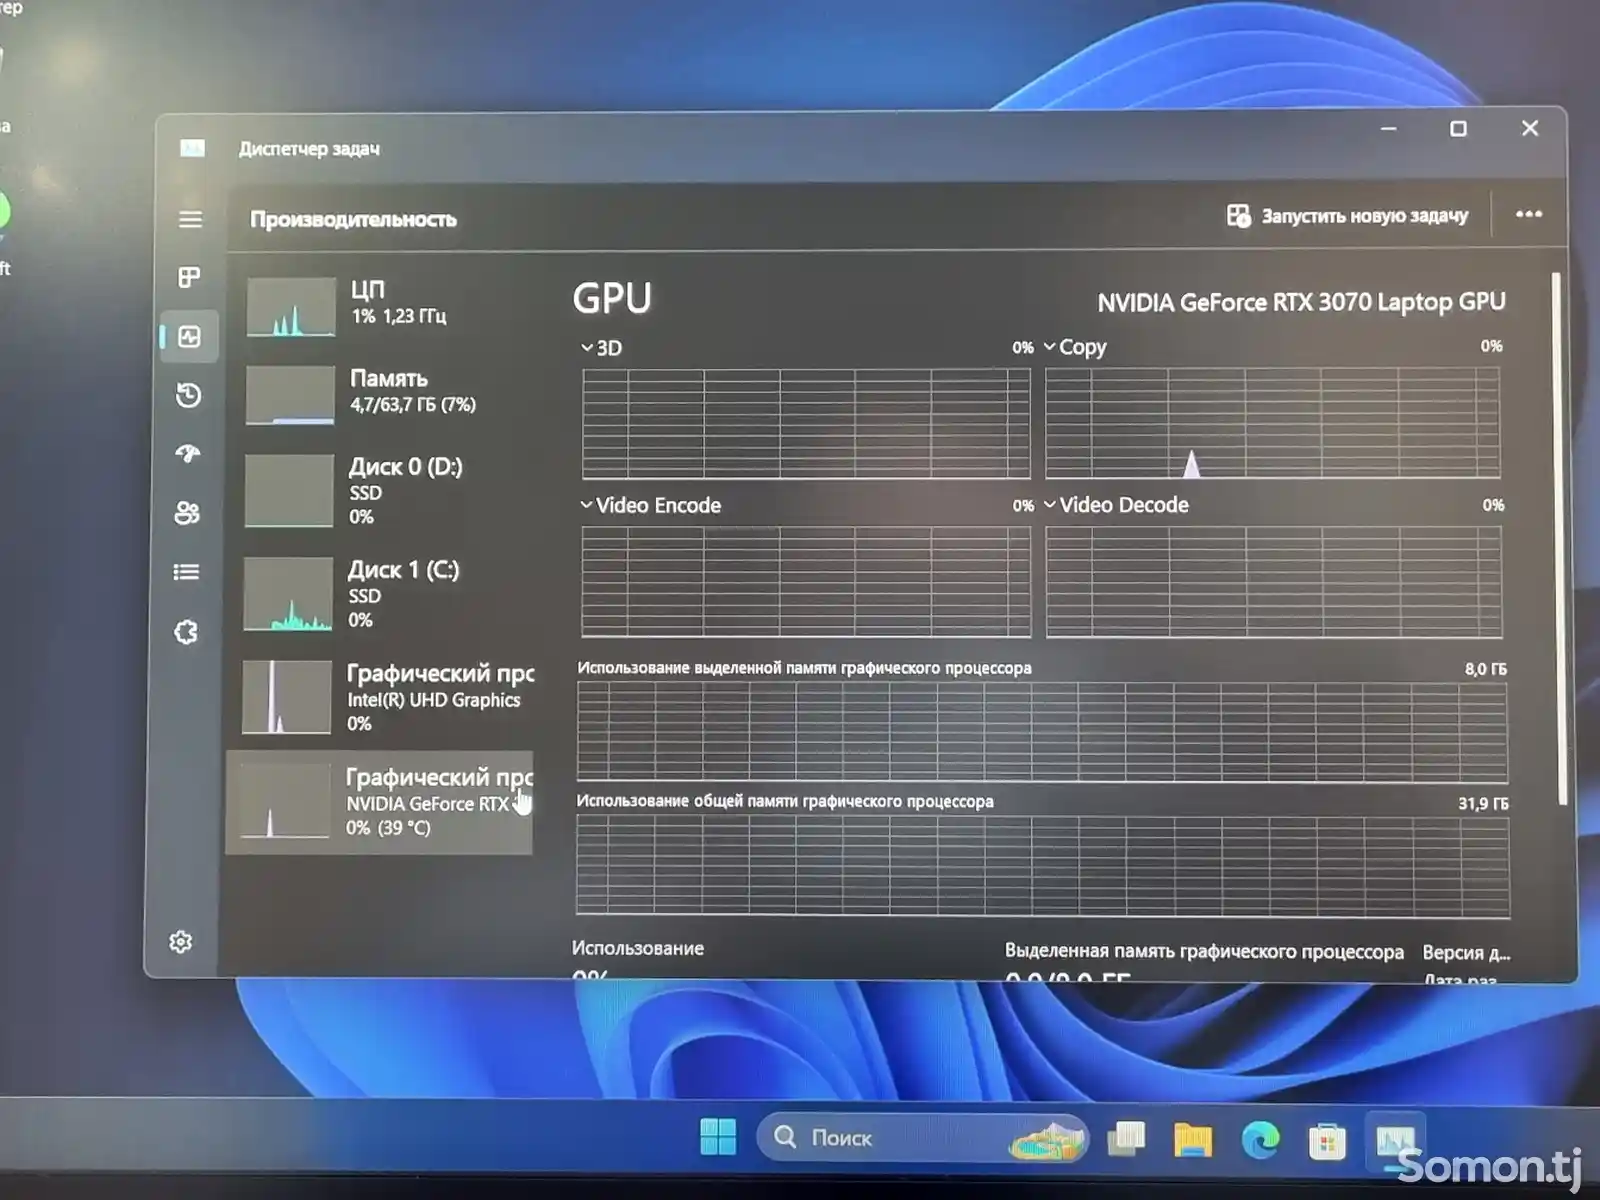
Task: Select the Performance page icon in sidebar
Action: click(189, 337)
